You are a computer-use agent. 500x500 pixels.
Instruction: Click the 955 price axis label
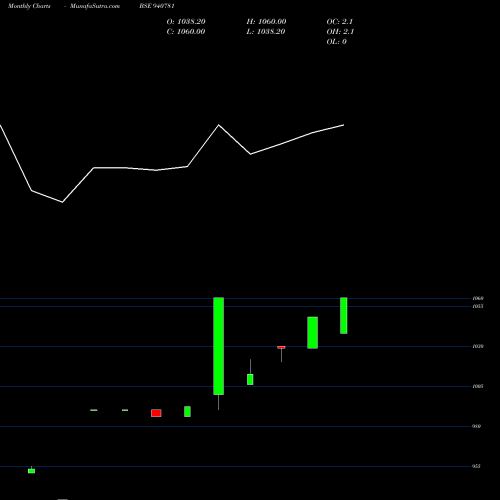476,466
